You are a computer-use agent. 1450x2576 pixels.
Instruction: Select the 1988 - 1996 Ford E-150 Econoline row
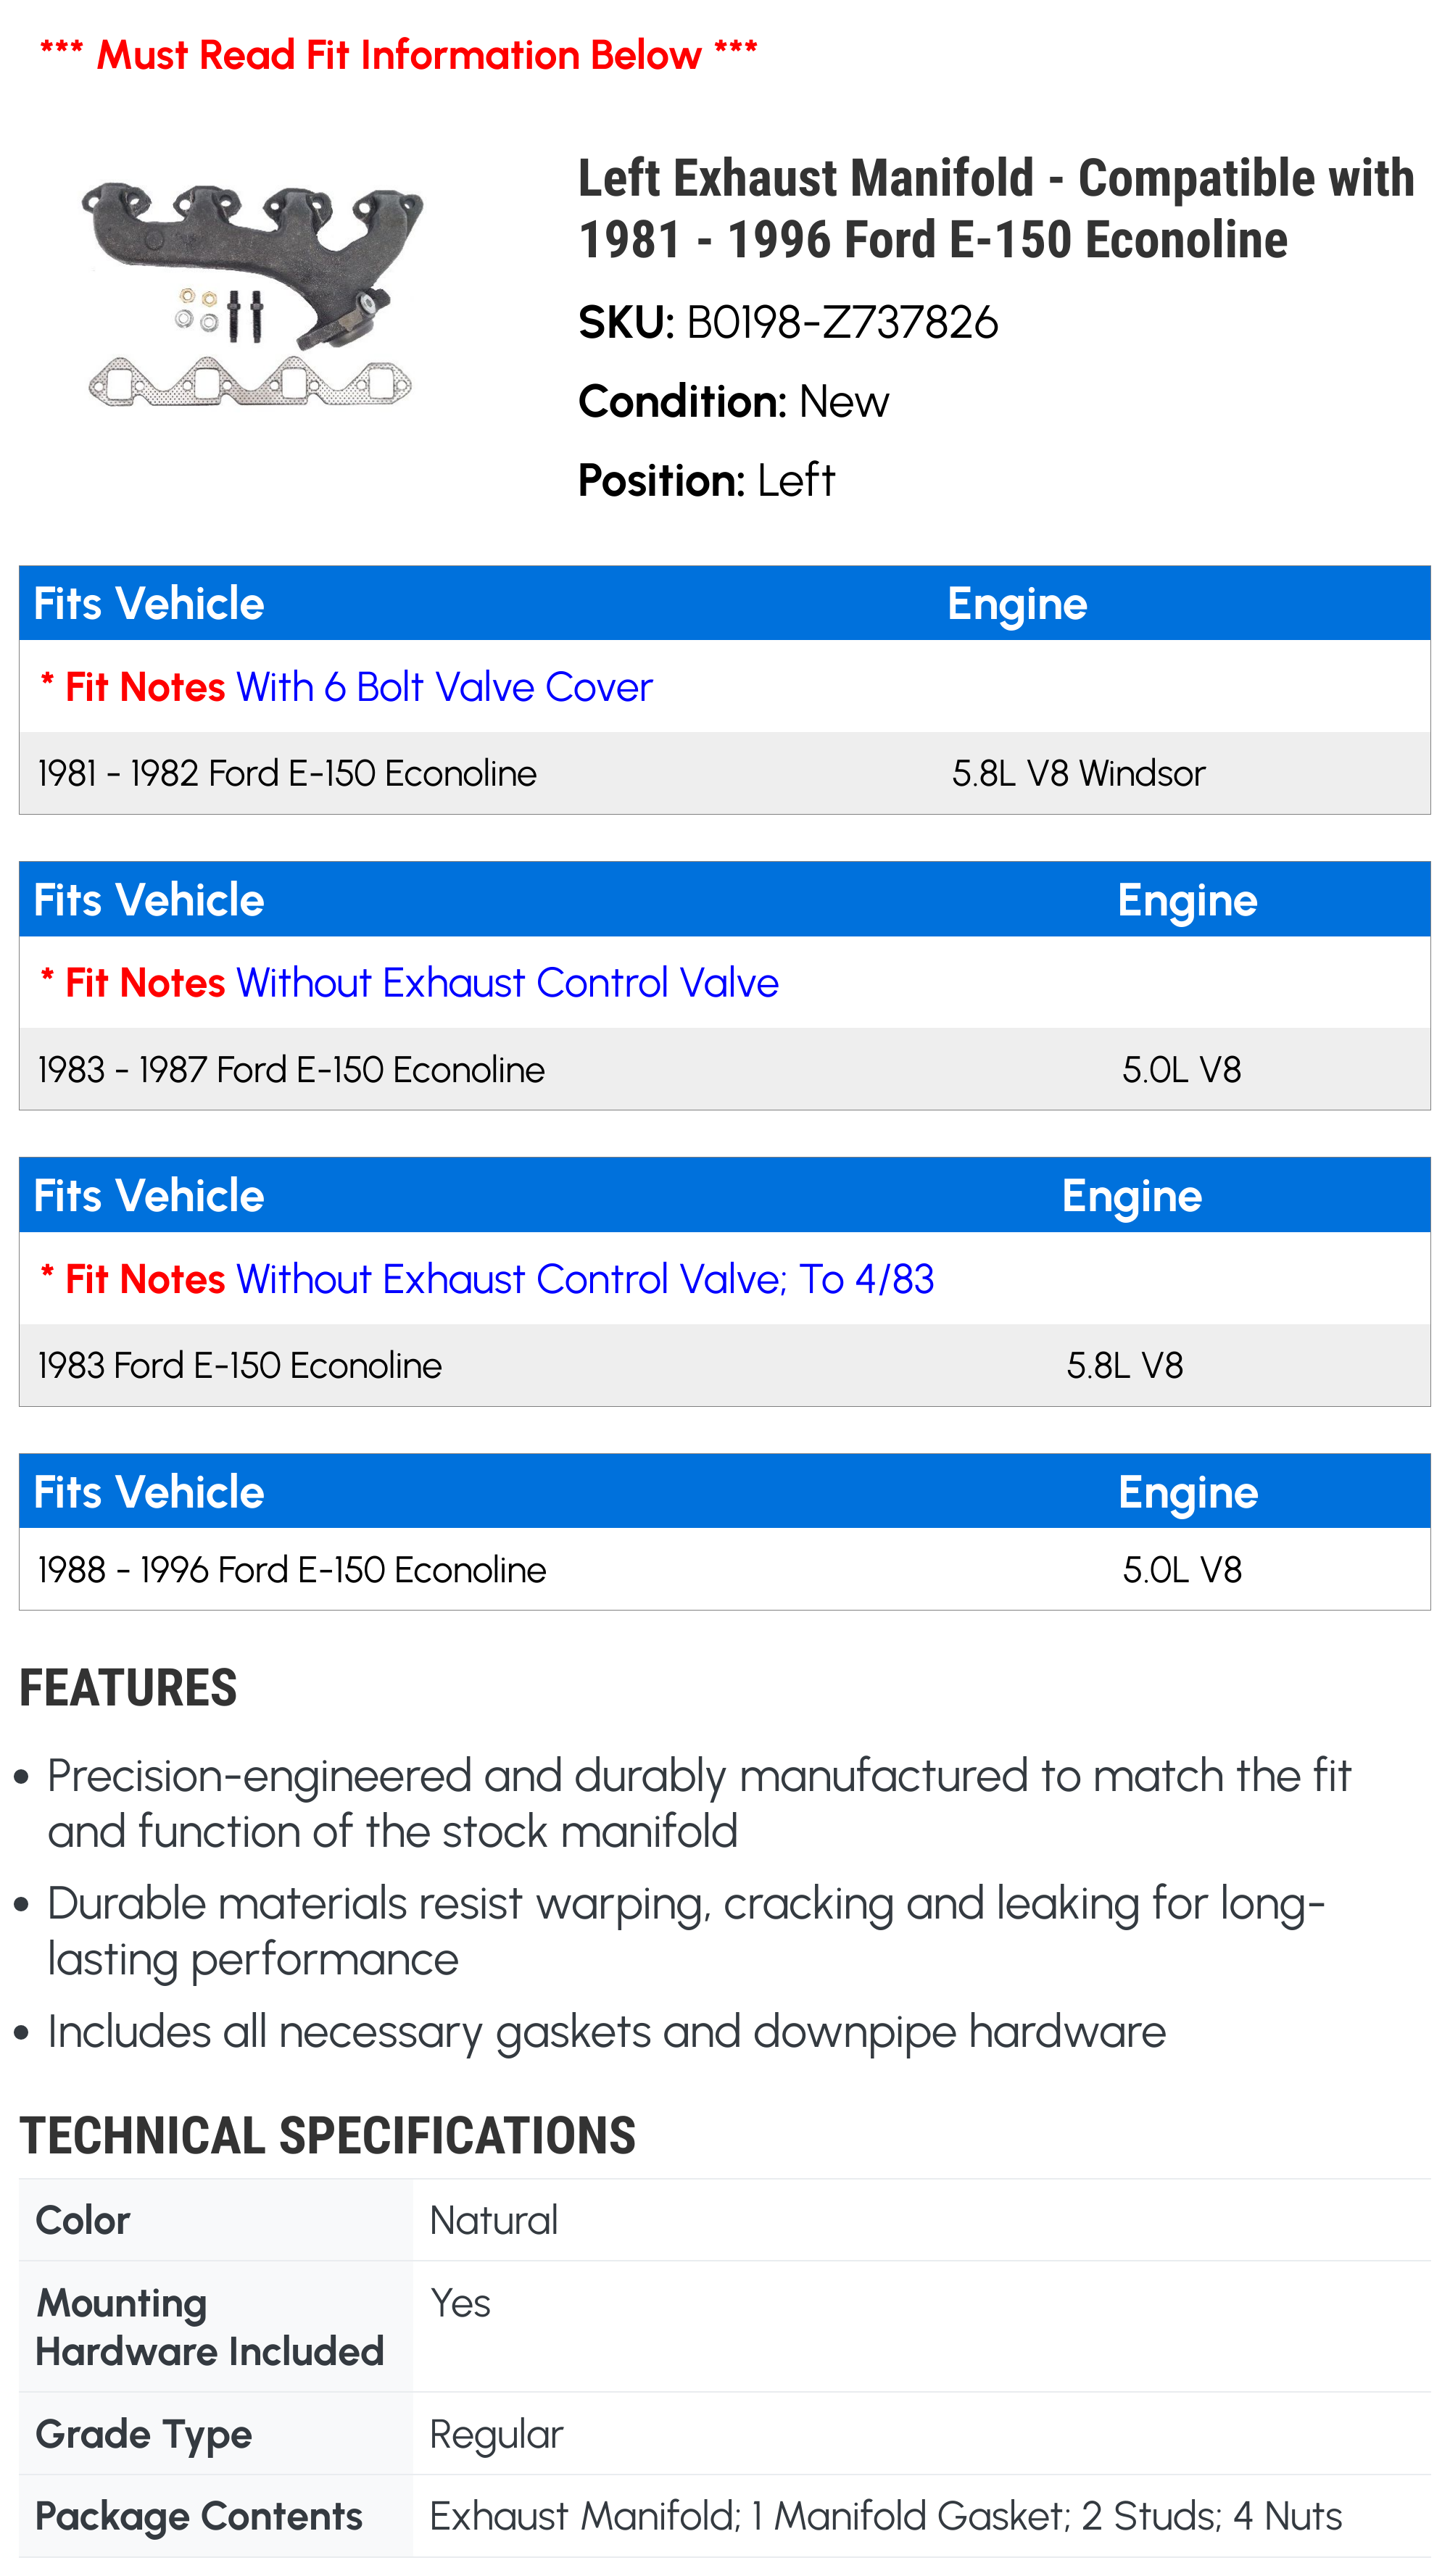click(x=292, y=1570)
